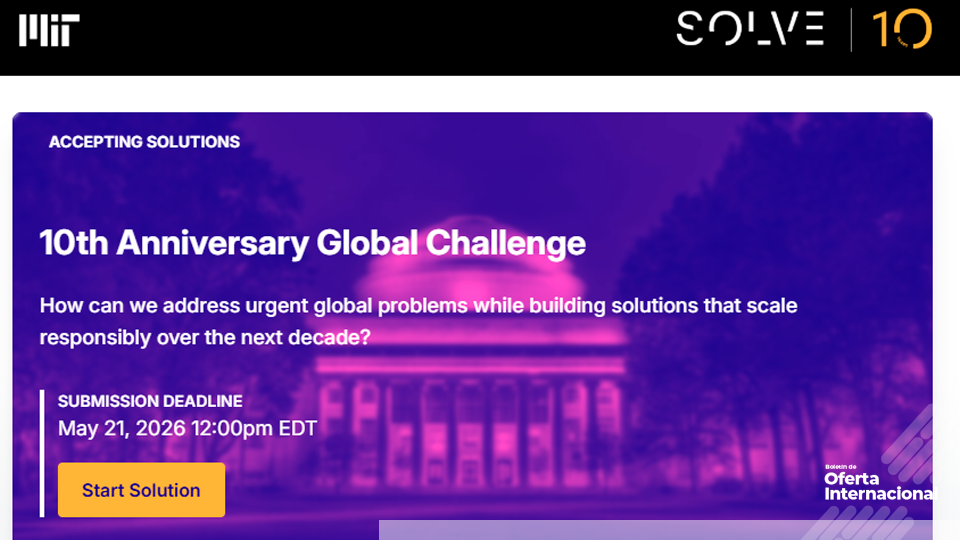Click the diagonal stripes graphic near Oferta Internacional
Image resolution: width=960 pixels, height=540 pixels.
coord(912,440)
